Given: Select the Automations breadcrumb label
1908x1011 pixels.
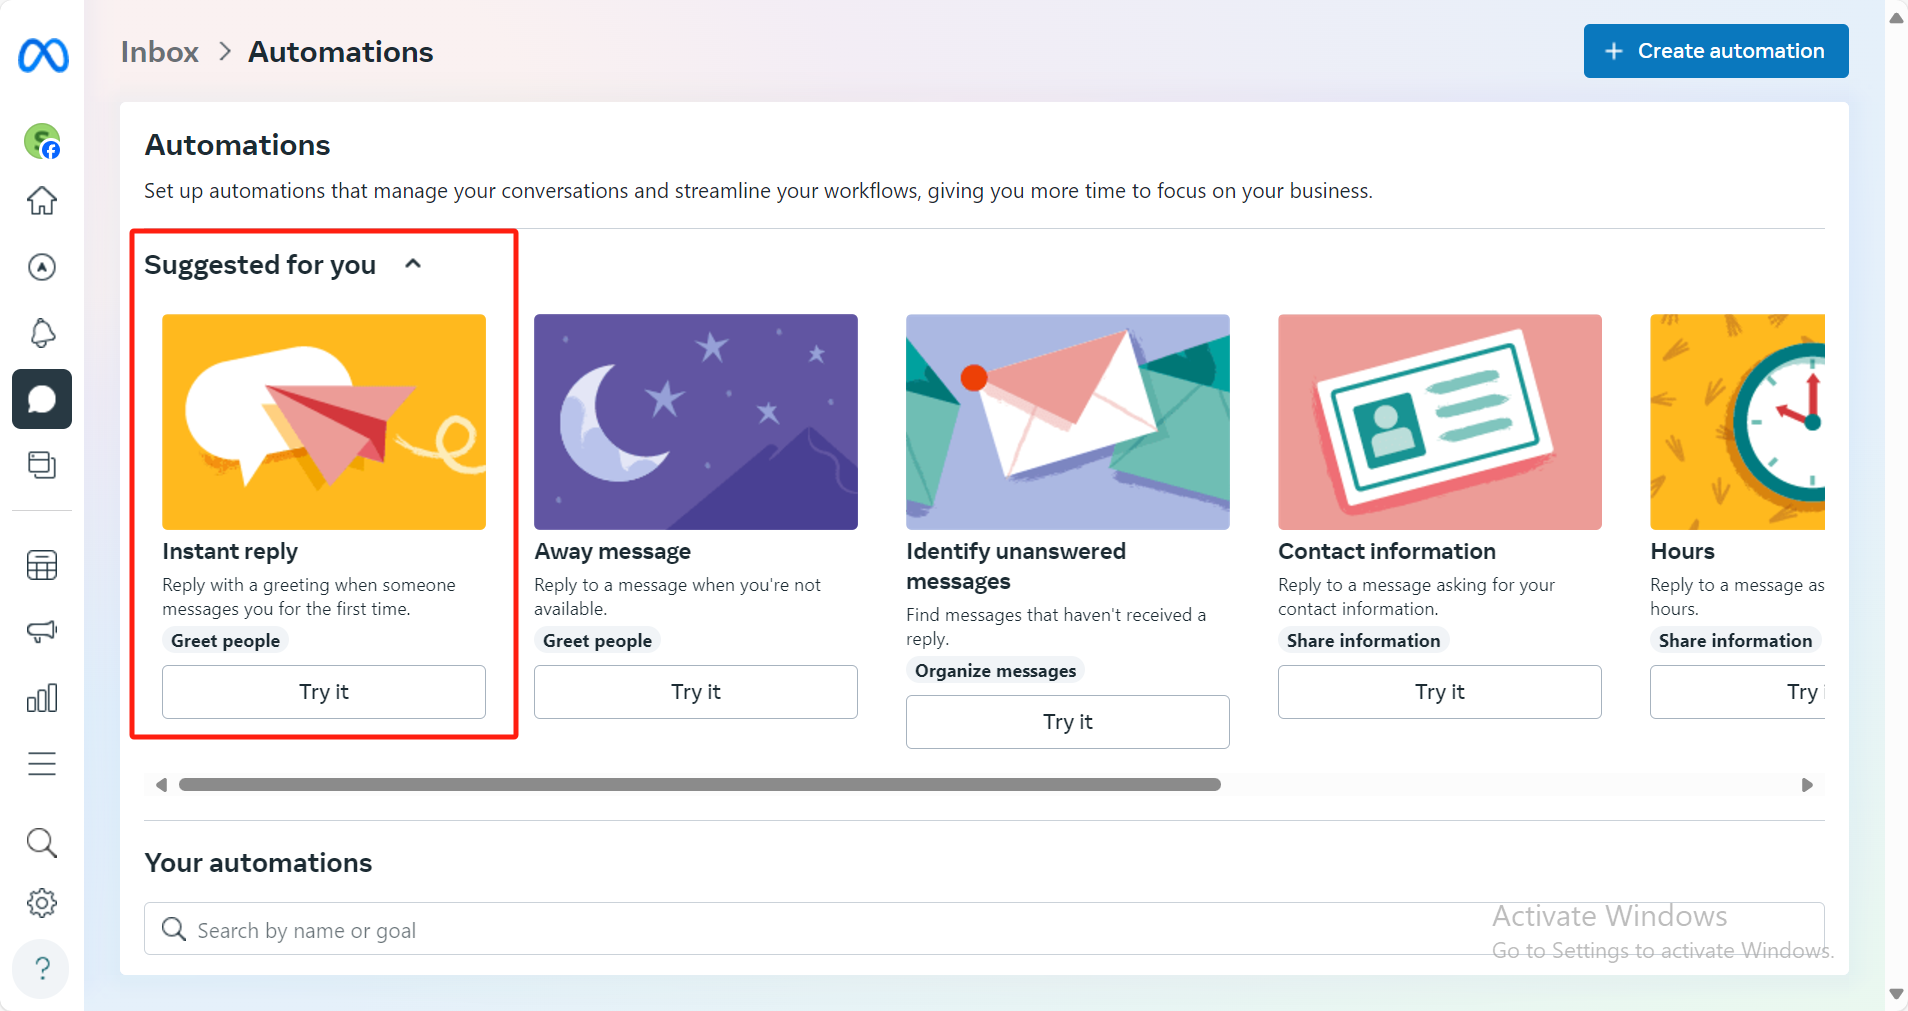Looking at the screenshot, I should pos(340,51).
